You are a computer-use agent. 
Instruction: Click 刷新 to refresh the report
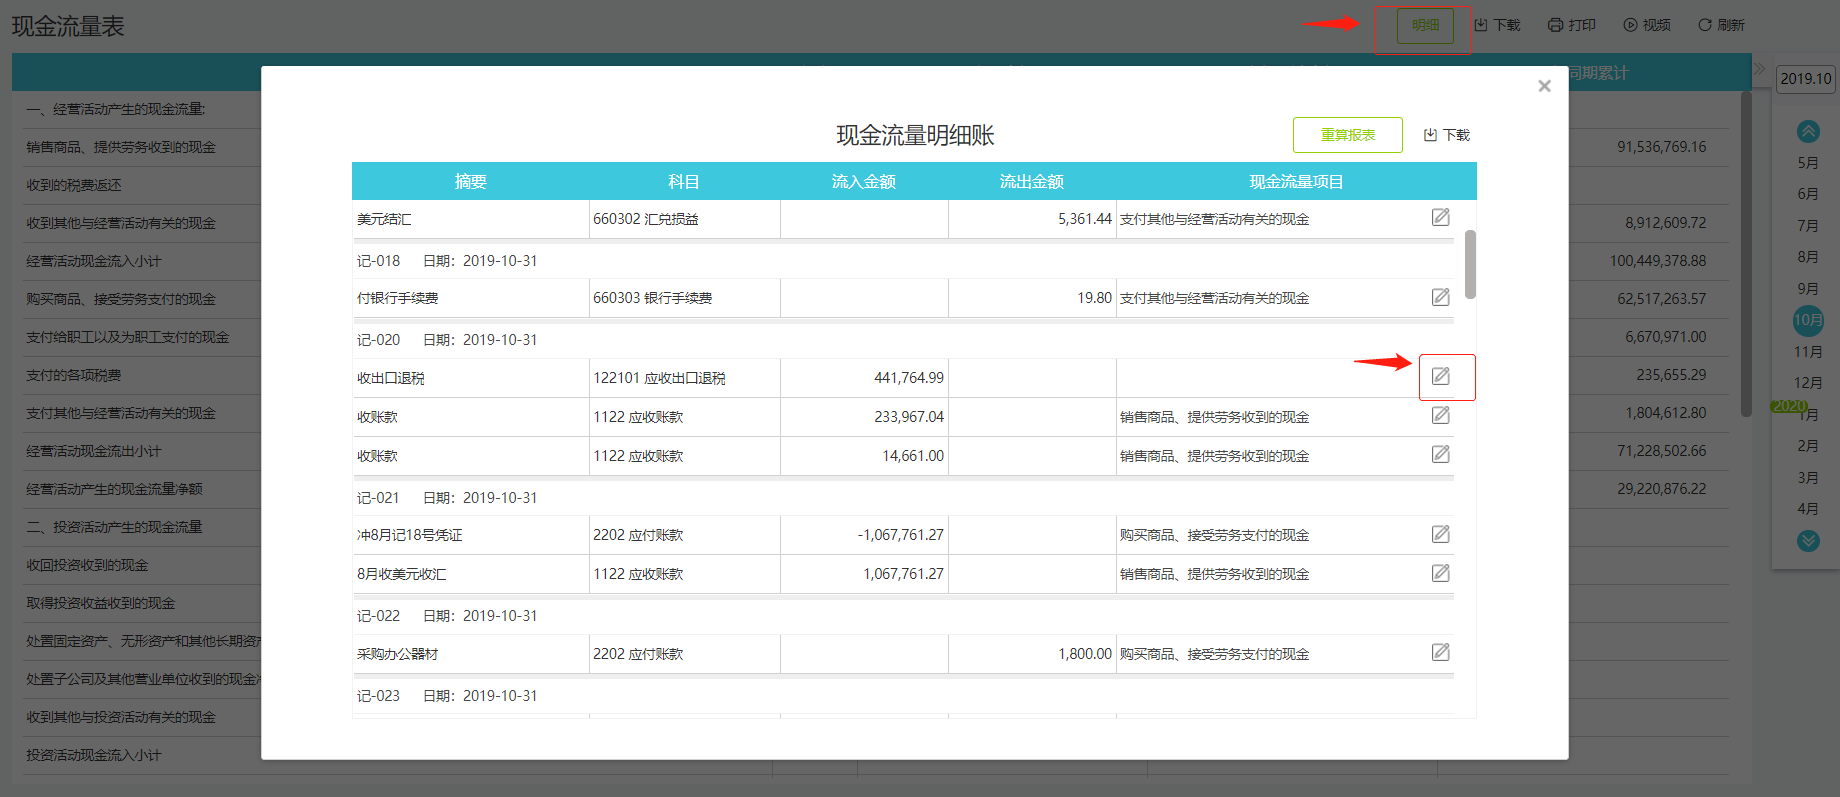[1721, 25]
